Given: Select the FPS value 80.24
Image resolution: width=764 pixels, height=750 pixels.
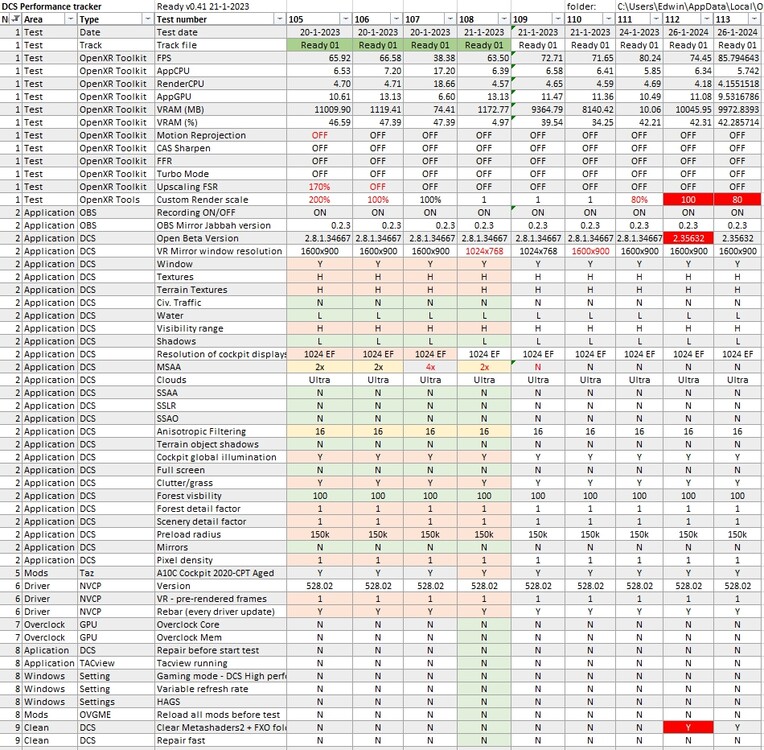Looking at the screenshot, I should tap(639, 58).
